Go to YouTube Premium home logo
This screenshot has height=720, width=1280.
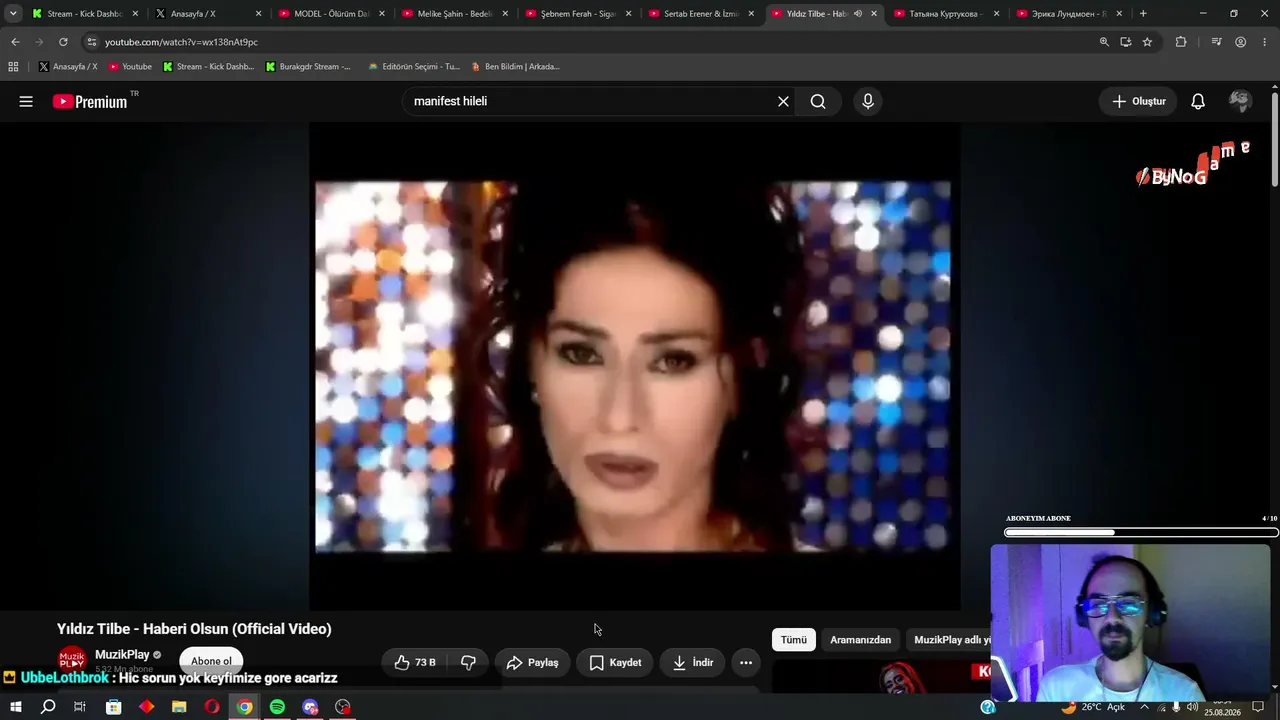[x=90, y=101]
